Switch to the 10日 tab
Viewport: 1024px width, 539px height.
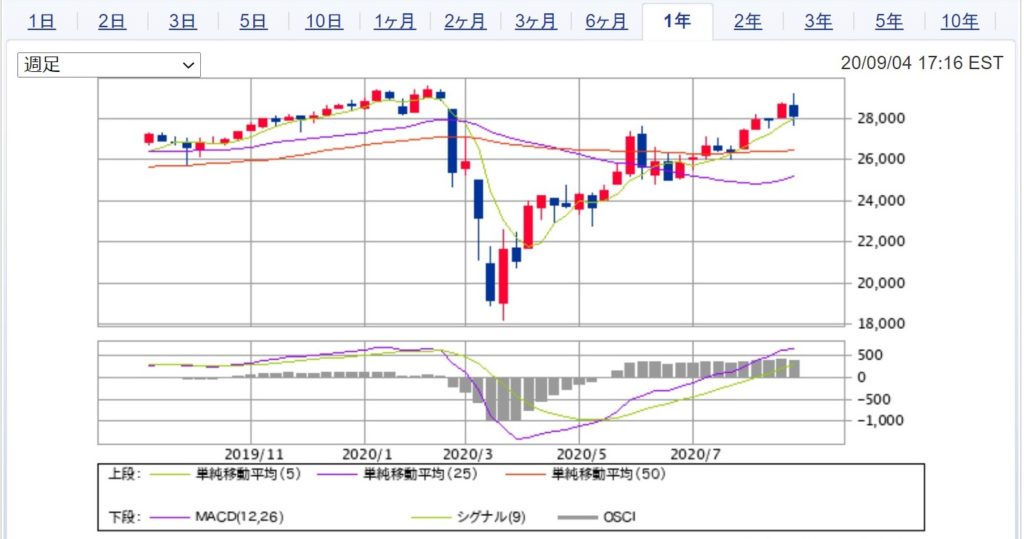323,22
